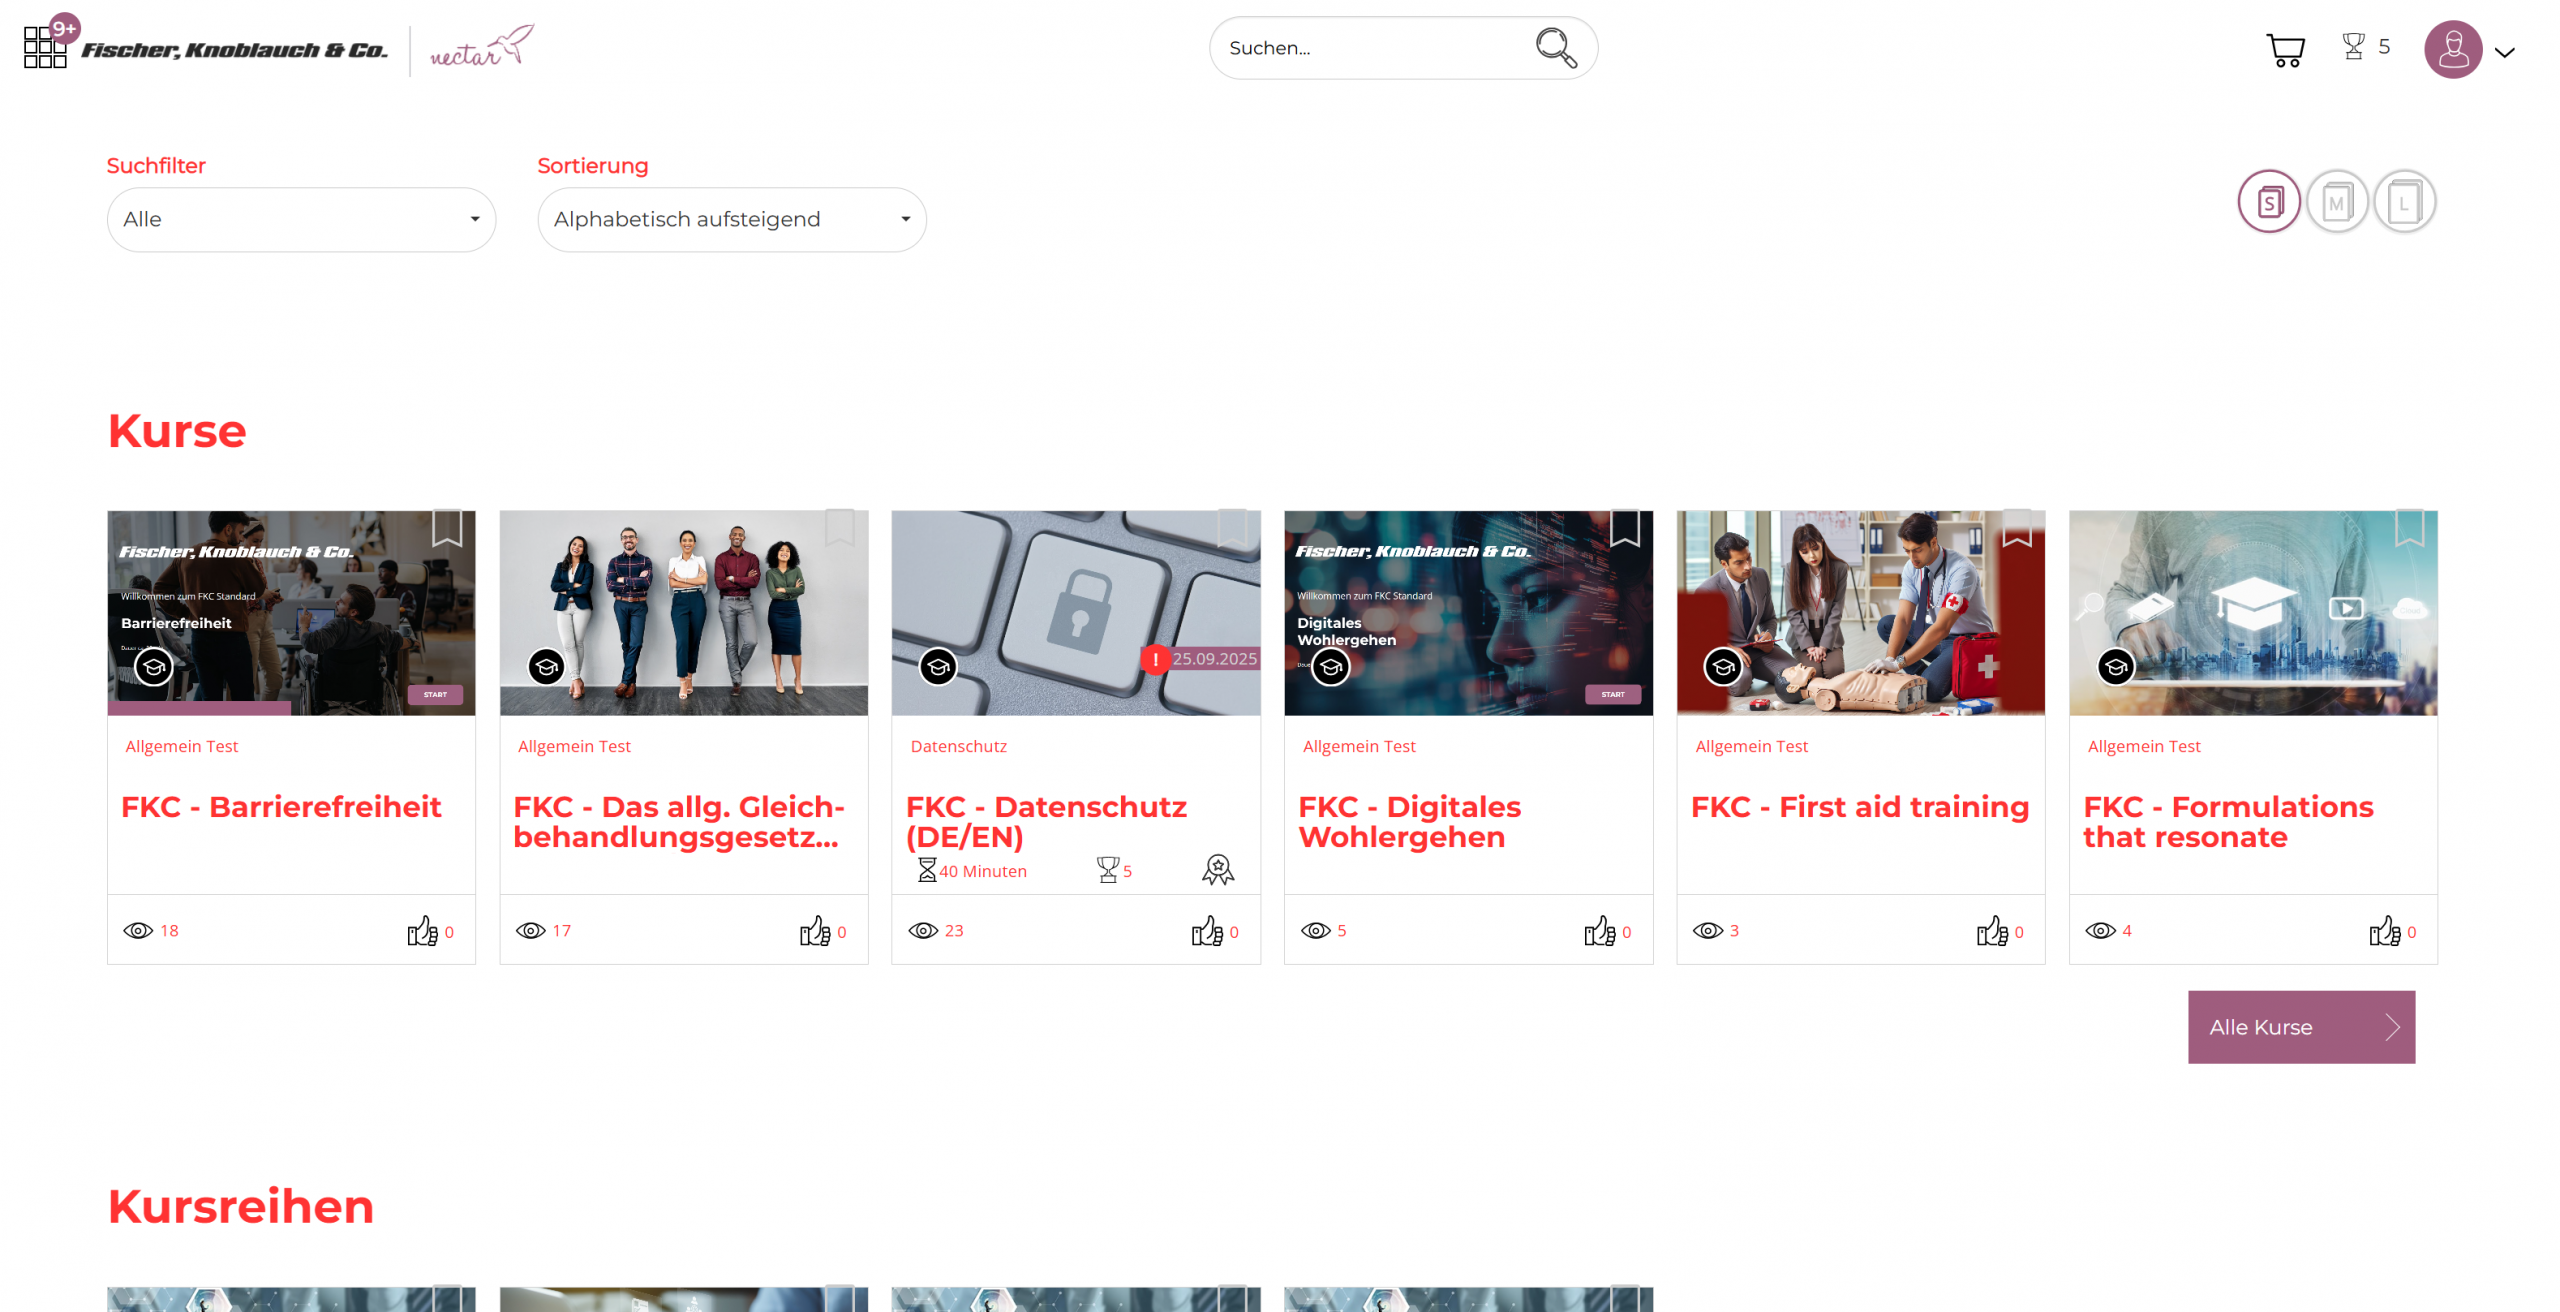Like the FKC - Barrierefreiheit course
The image size is (2560, 1312).
[x=422, y=931]
